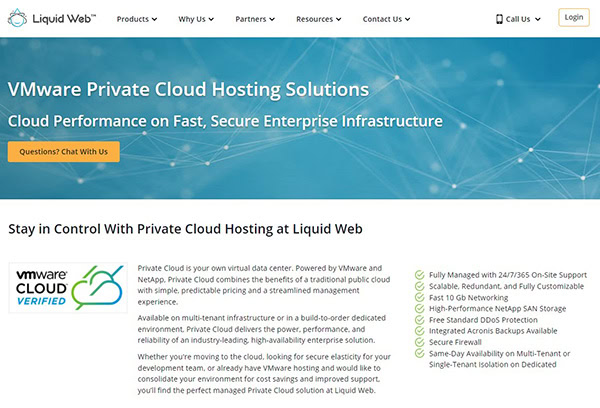This screenshot has height=408, width=600.
Task: Click checkmark icon next to Fully Managed support
Action: tap(419, 274)
